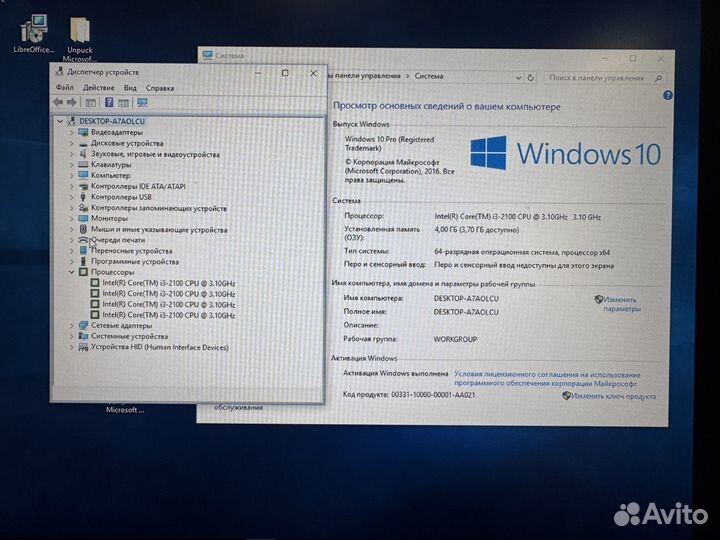Click the Очереди печати printer icon

pyautogui.click(x=83, y=240)
